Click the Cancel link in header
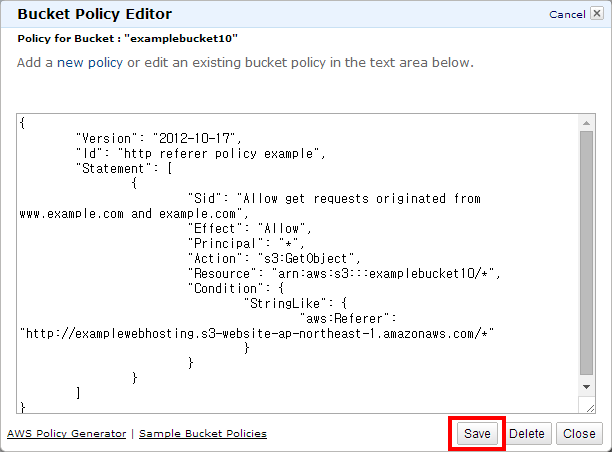 click(x=567, y=15)
